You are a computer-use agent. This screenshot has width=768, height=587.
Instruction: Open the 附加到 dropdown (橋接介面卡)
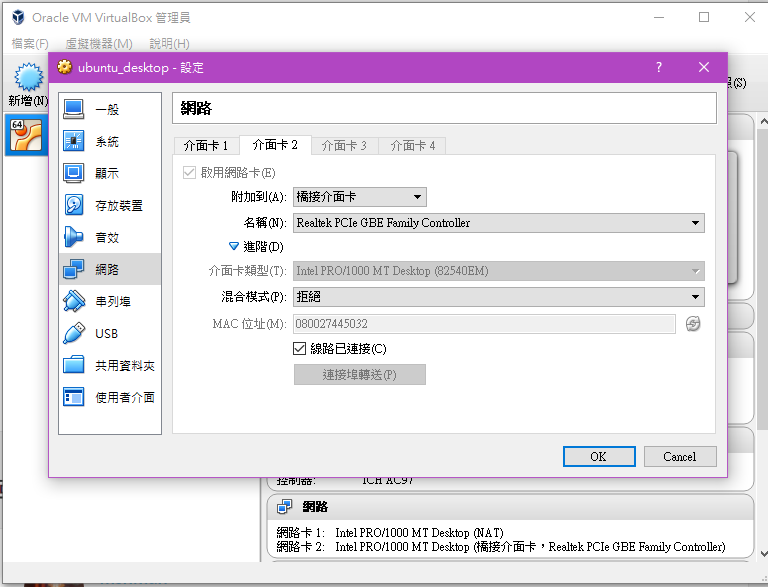[x=360, y=197]
